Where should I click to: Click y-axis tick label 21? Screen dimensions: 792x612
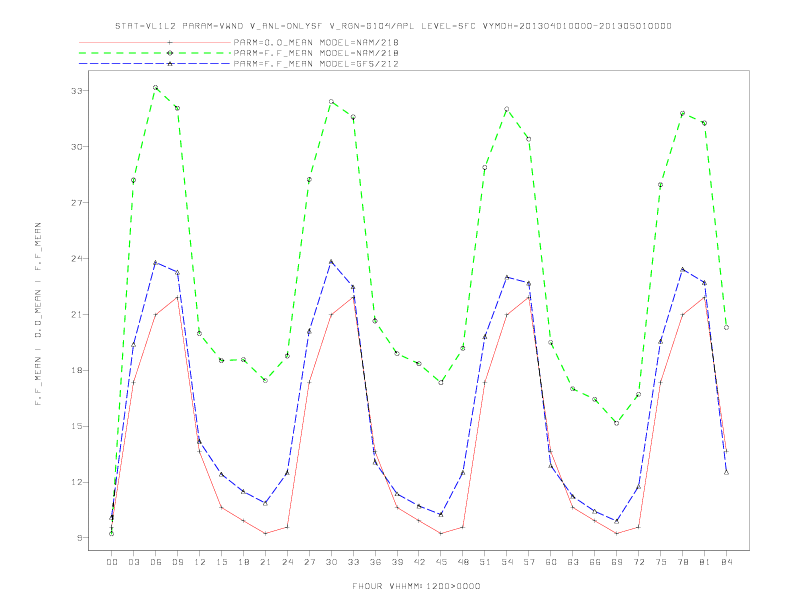tap(77, 315)
